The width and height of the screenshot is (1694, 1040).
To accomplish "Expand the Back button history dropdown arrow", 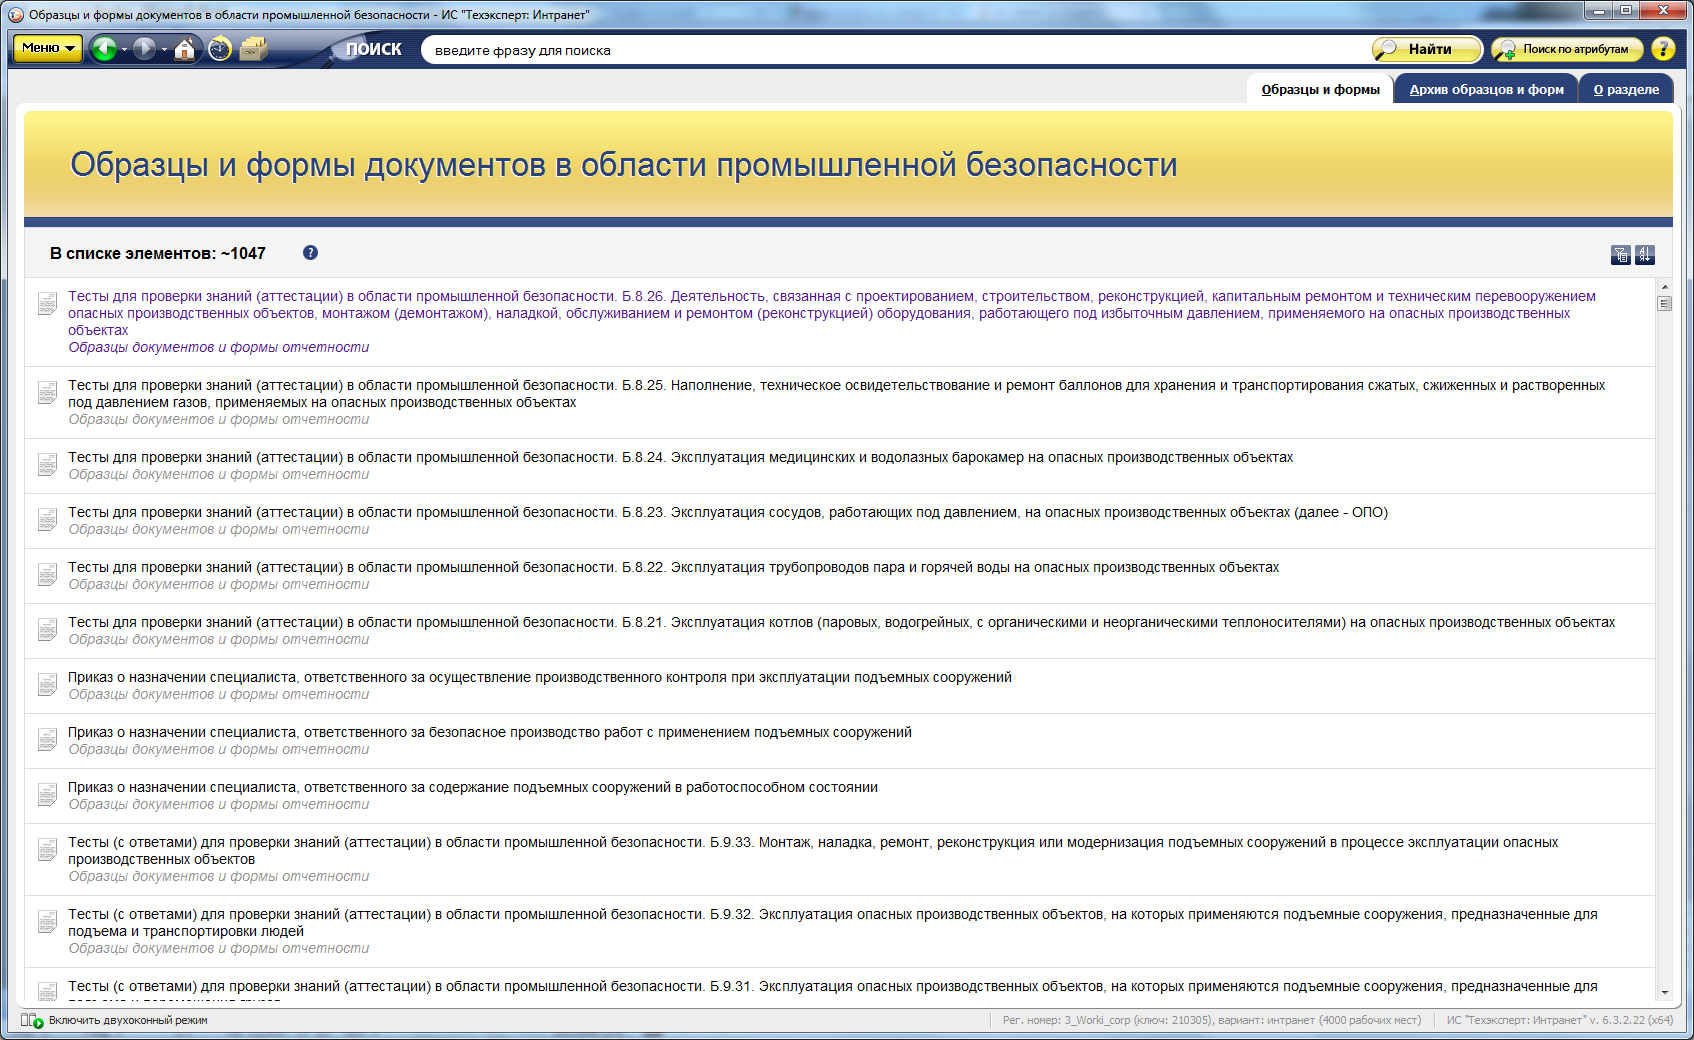I will 125,50.
